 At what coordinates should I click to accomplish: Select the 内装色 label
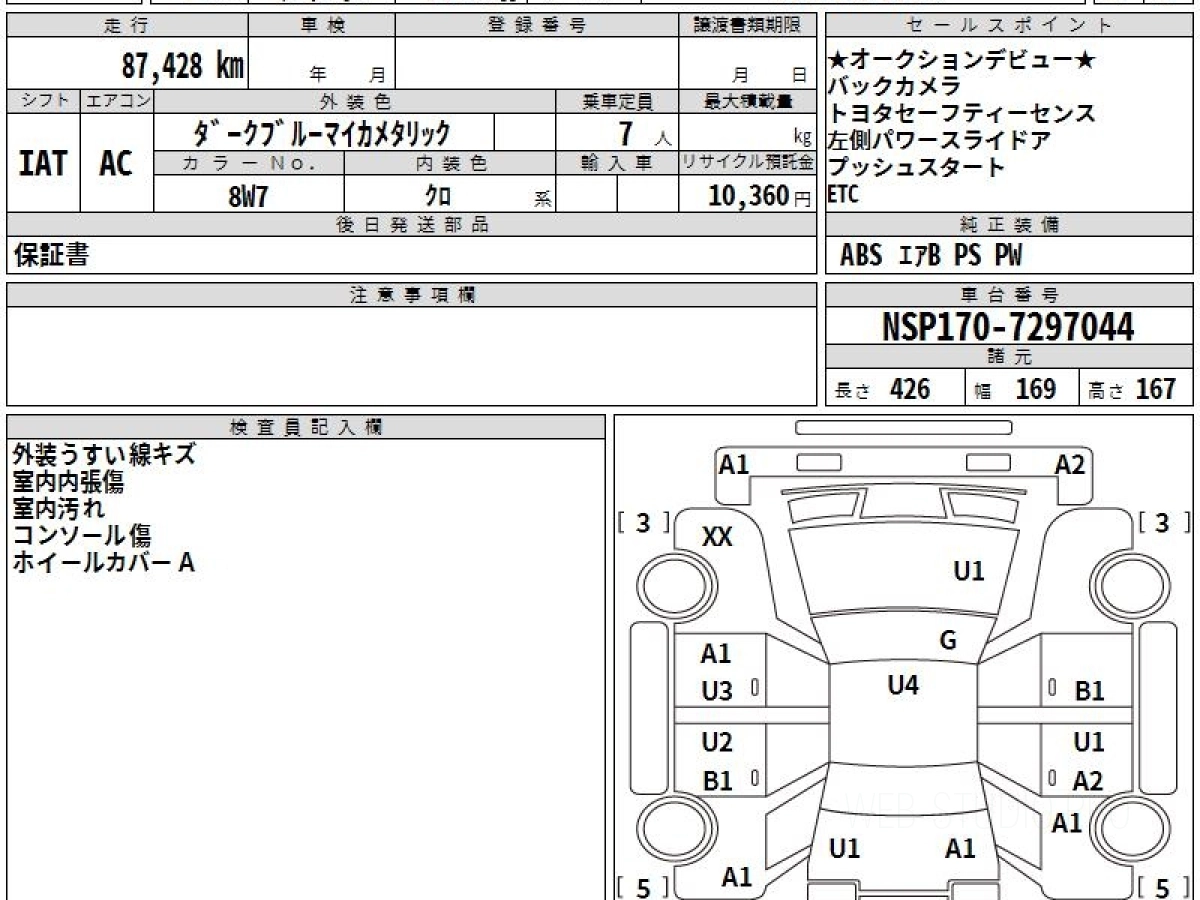(x=450, y=163)
